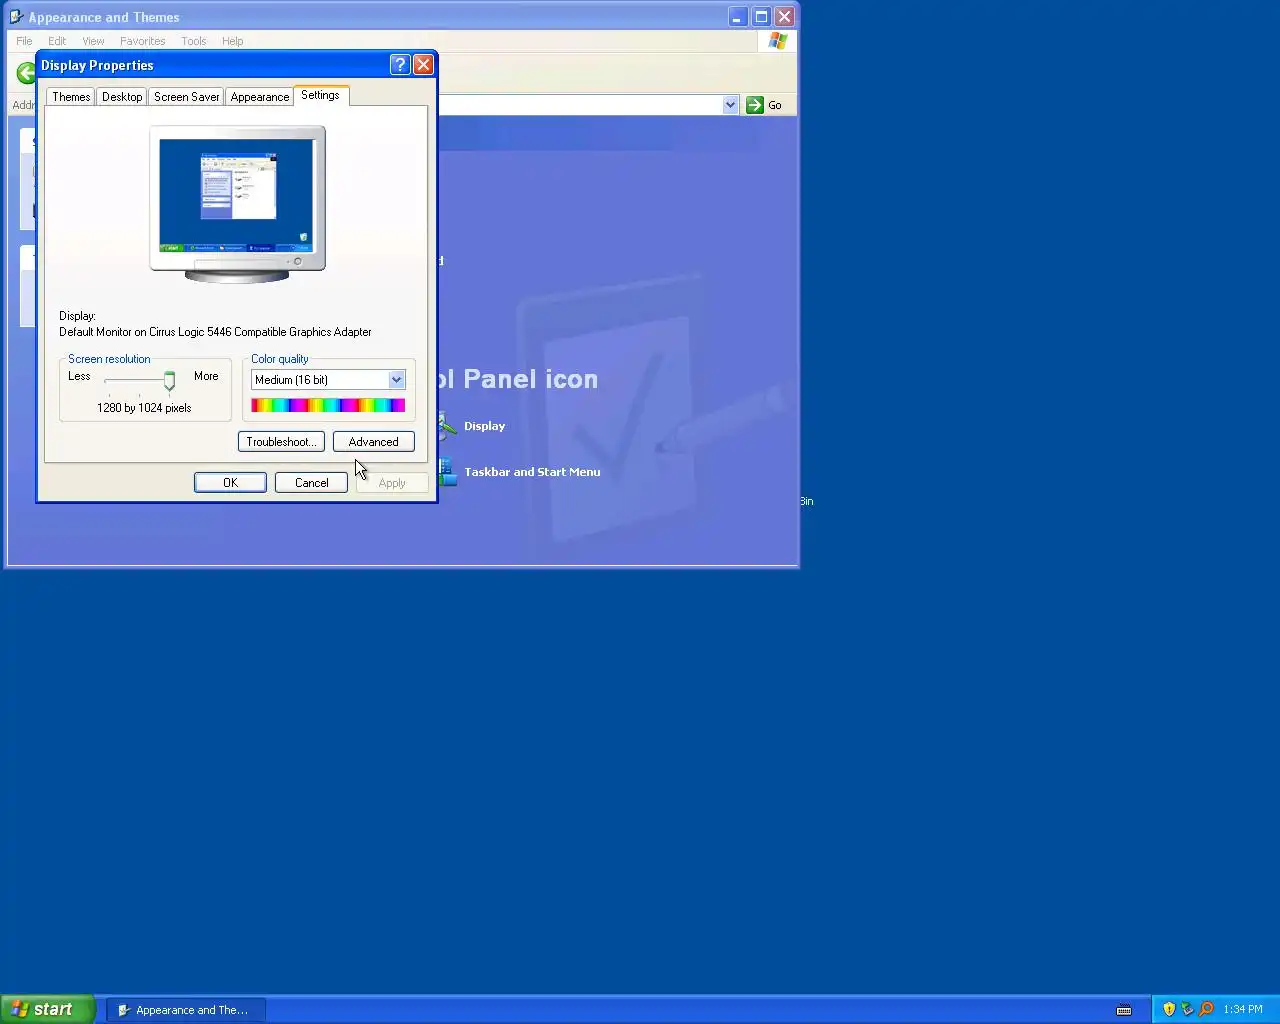Image resolution: width=1280 pixels, height=1024 pixels.
Task: Open Taskbar and Start Menu link
Action: (532, 472)
